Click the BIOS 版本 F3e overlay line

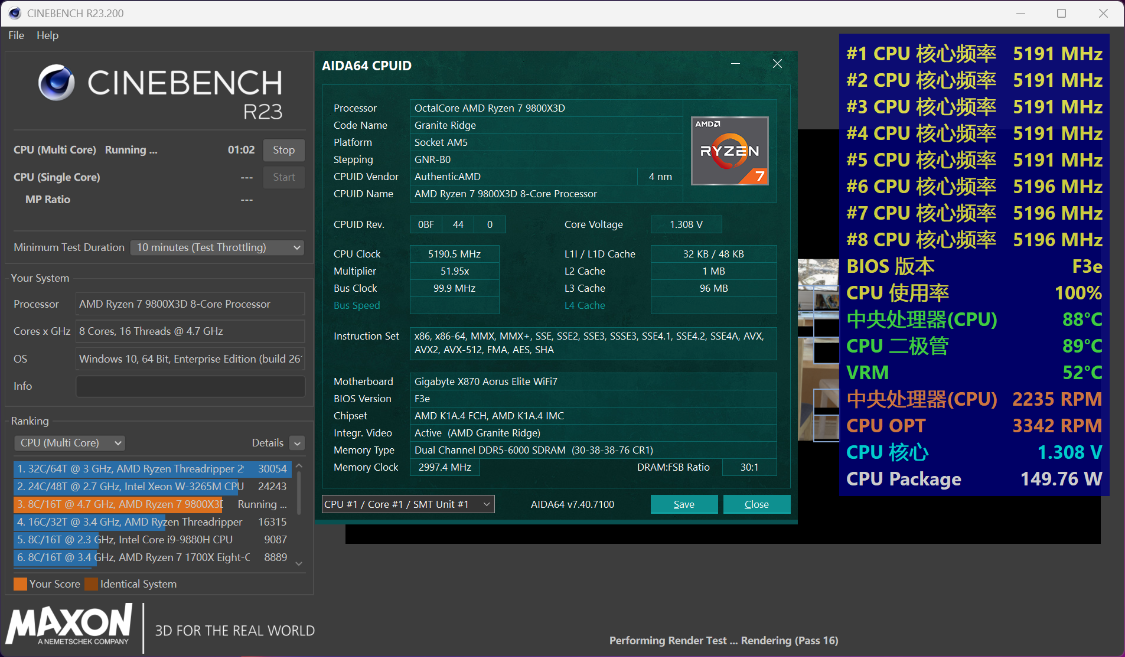click(974, 266)
